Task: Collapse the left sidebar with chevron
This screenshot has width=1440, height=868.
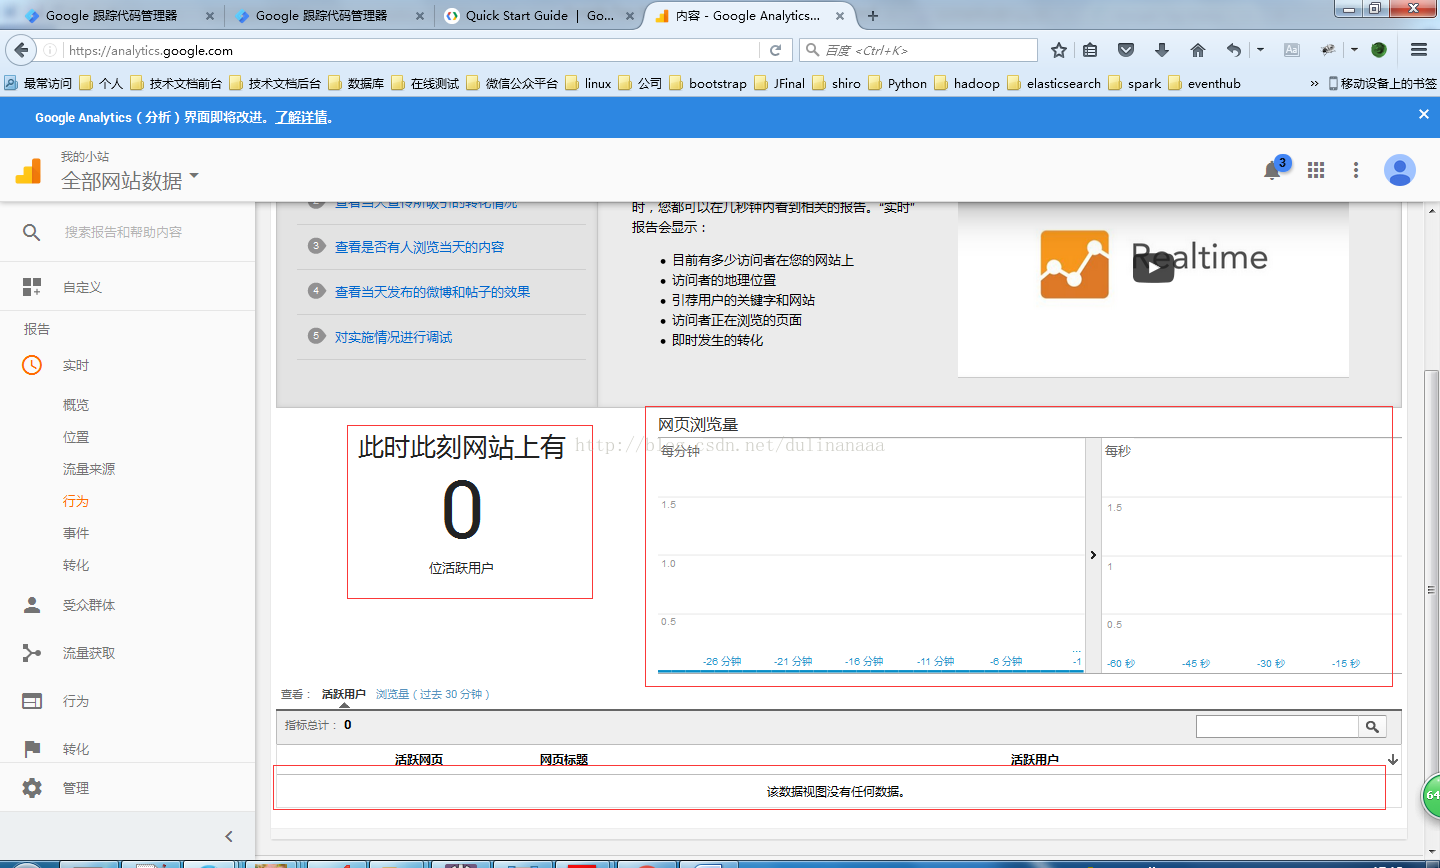Action: pyautogui.click(x=229, y=836)
